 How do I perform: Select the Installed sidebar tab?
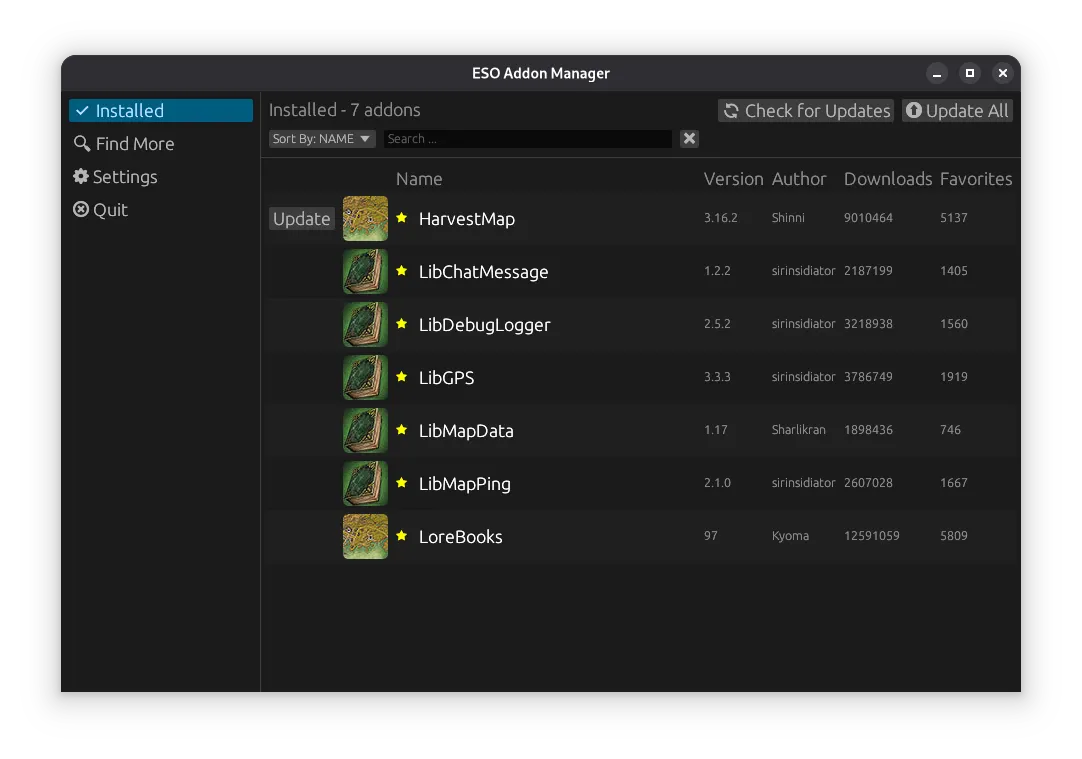(x=160, y=111)
